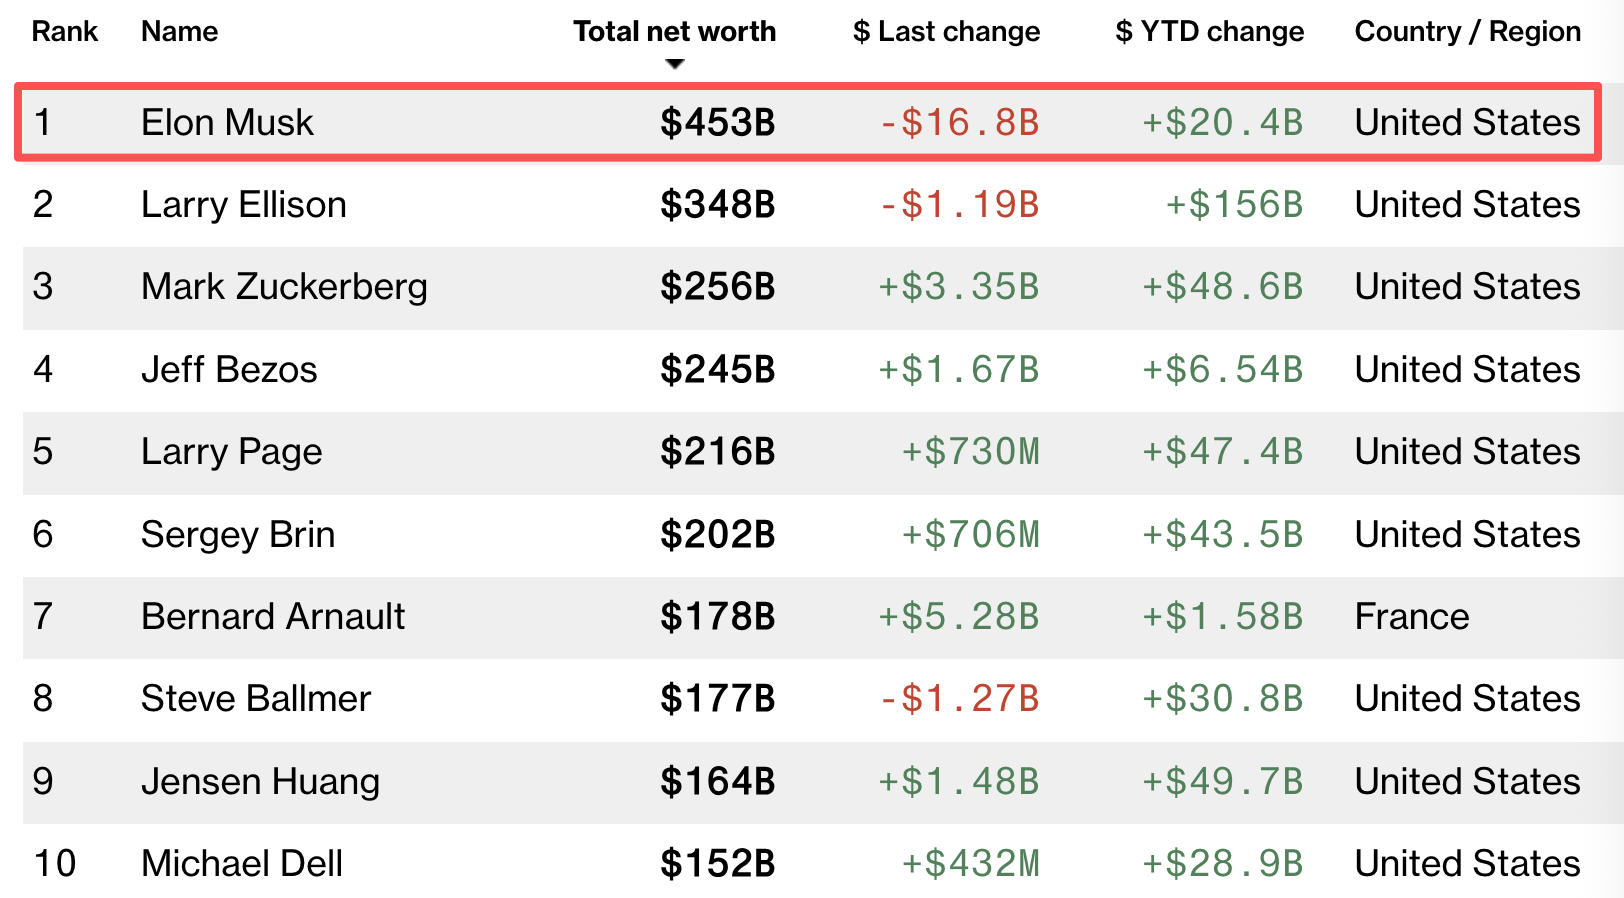
Task: Click Larry Ellison's +$156B YTD change
Action: pos(1234,205)
